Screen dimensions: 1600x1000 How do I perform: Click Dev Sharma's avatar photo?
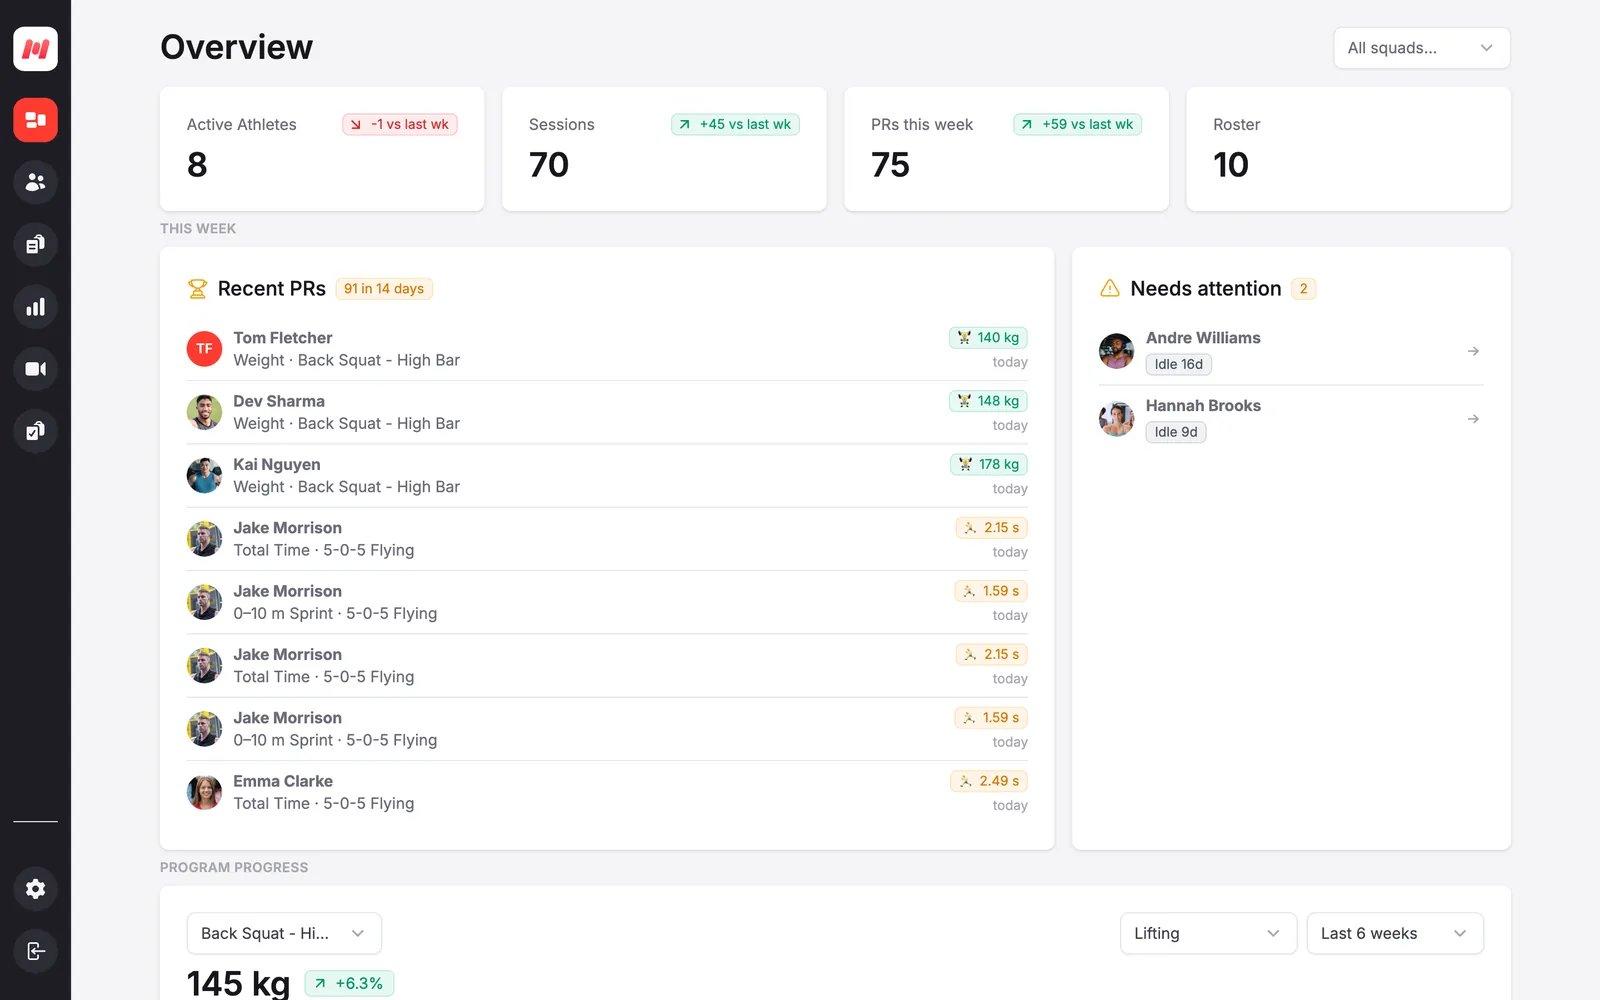204,412
